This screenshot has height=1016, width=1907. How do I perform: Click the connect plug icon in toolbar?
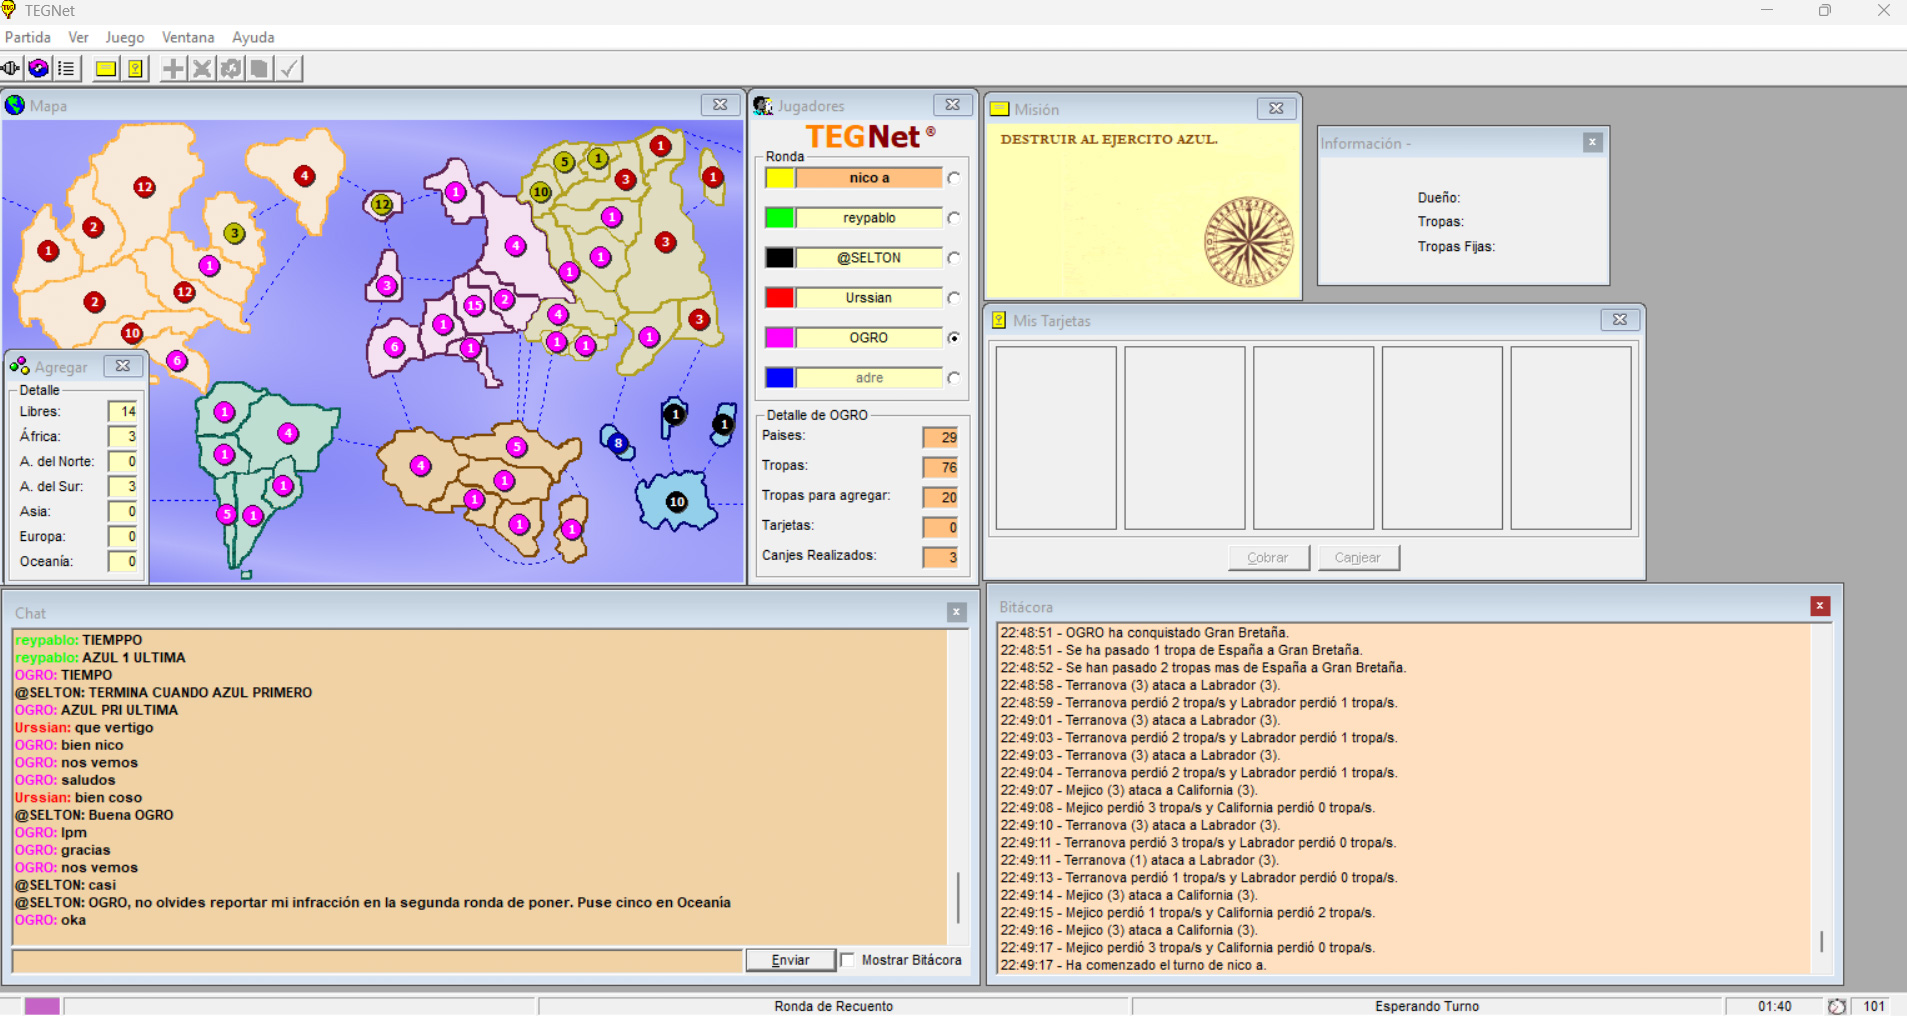coord(11,68)
